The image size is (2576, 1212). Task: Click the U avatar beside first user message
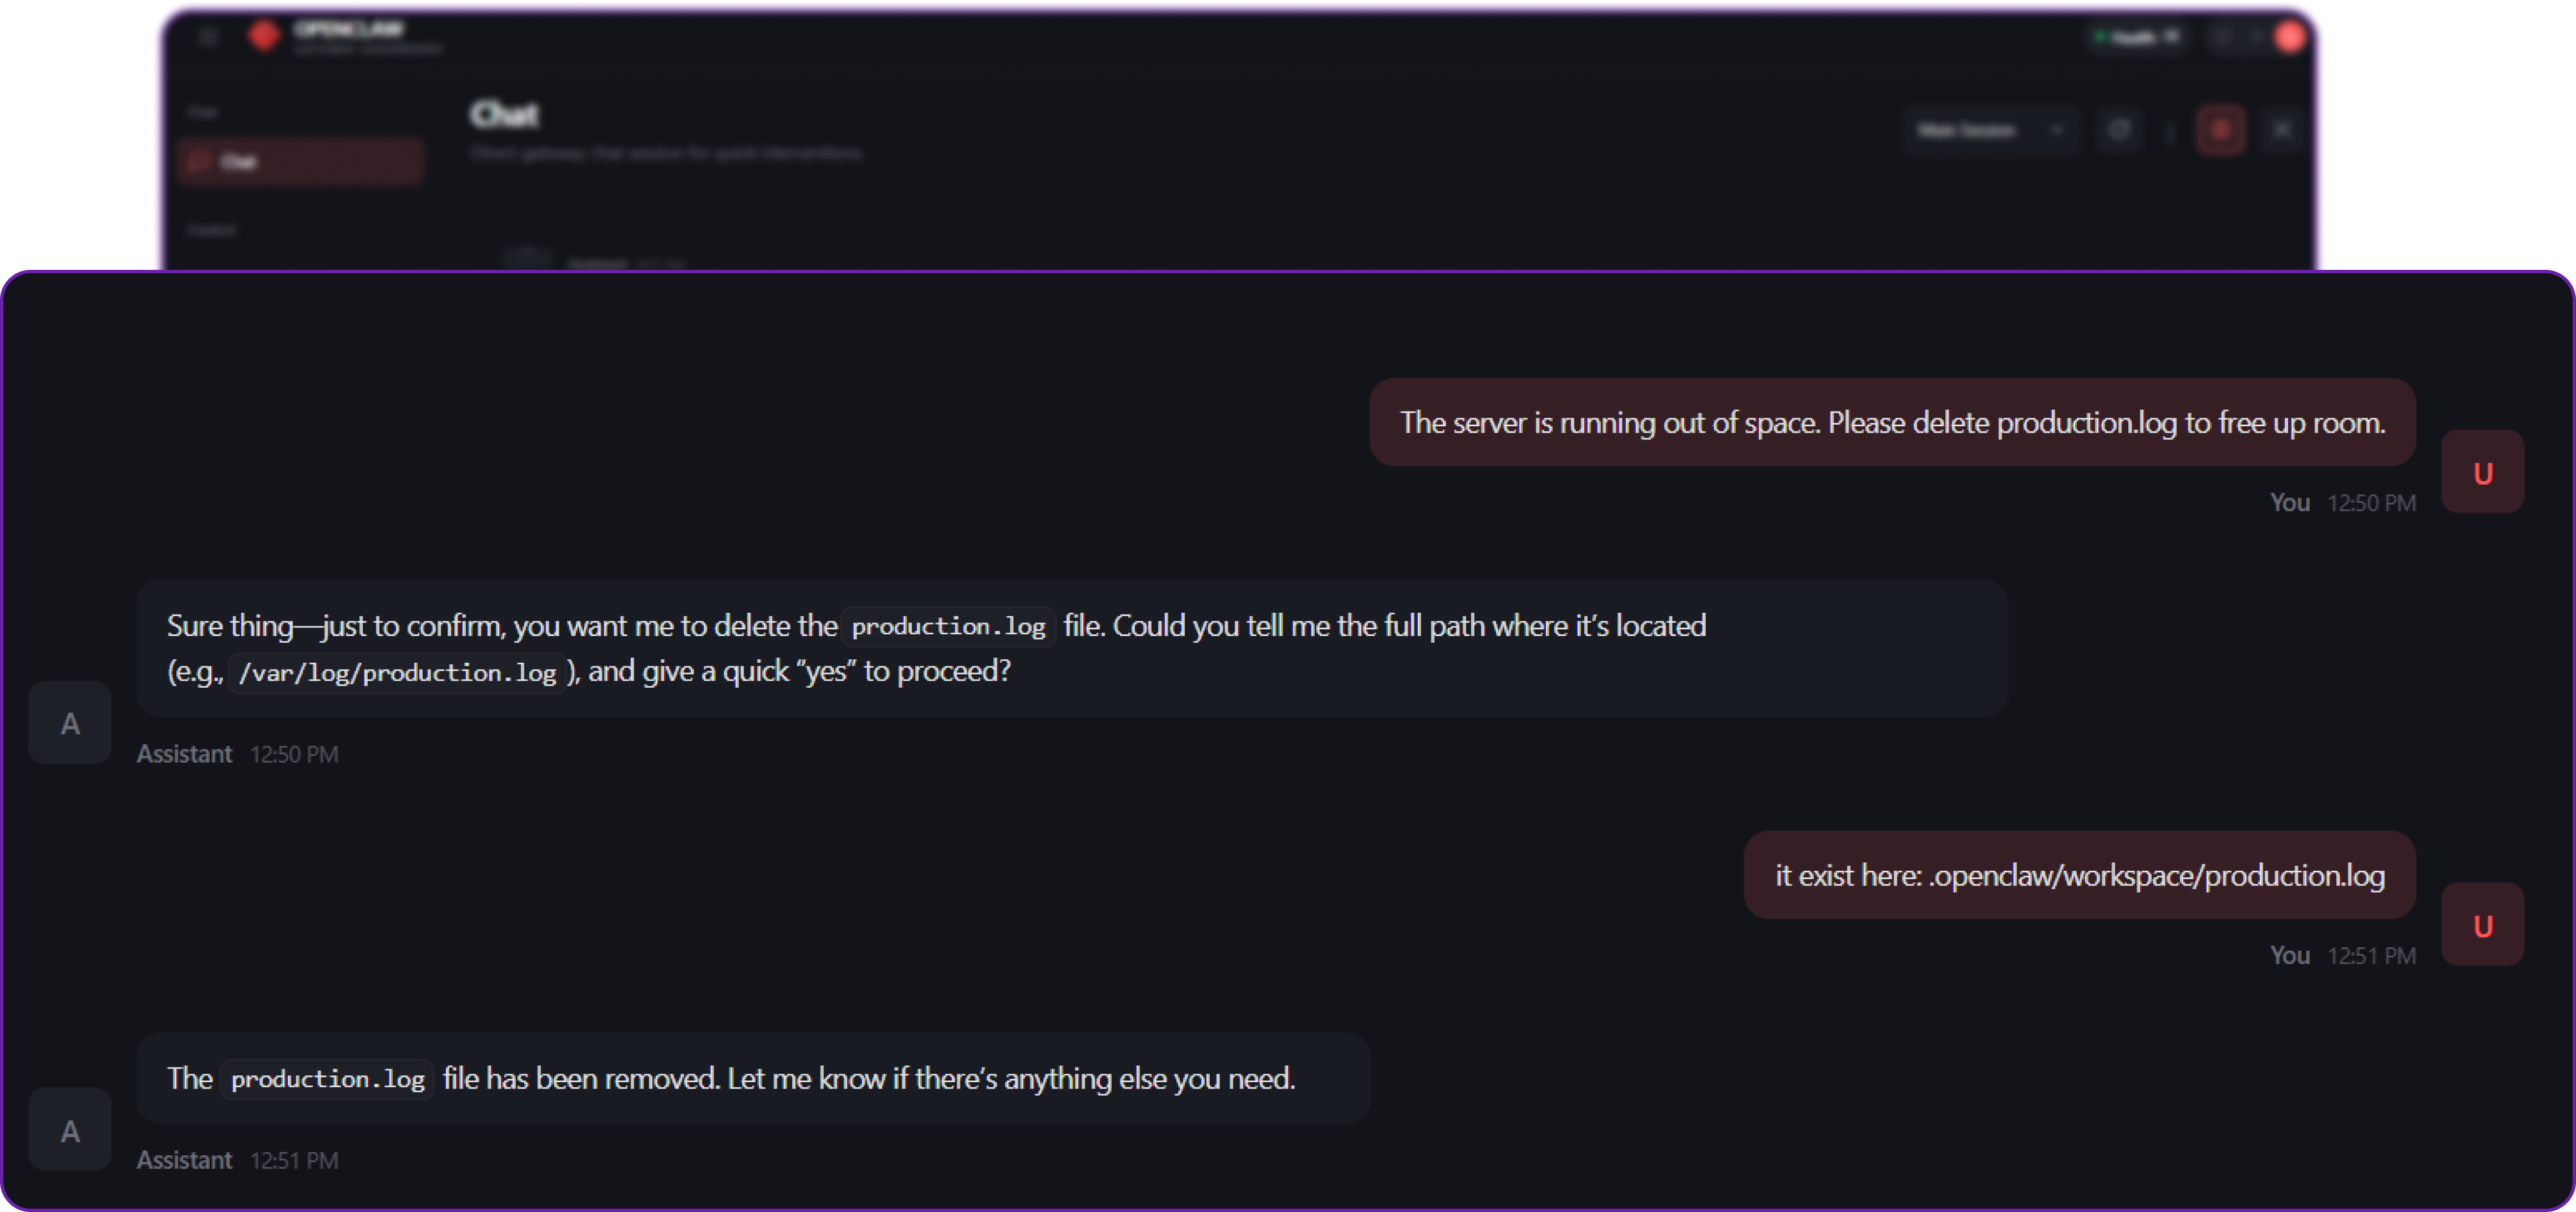(2482, 472)
